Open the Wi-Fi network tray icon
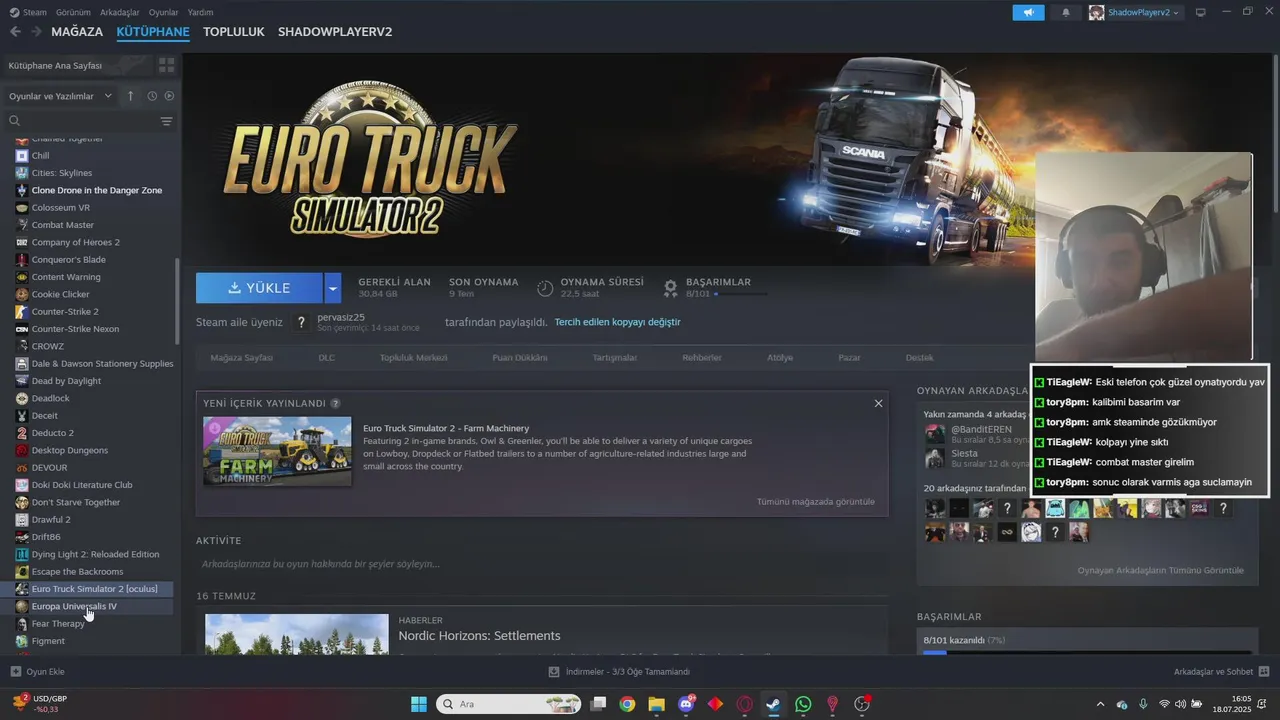Screen dimensions: 1280x720 [x=1164, y=704]
